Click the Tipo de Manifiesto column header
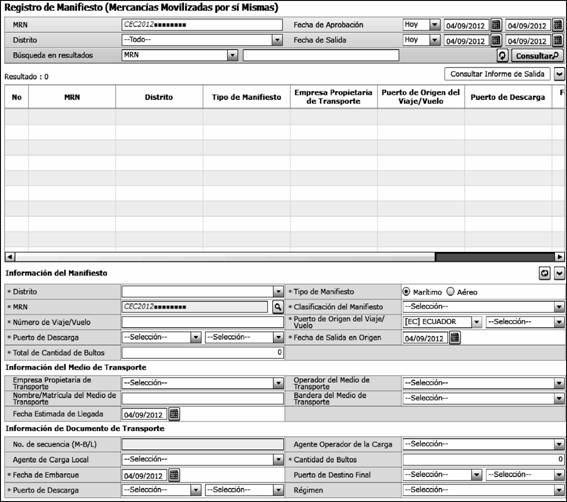 coord(247,97)
